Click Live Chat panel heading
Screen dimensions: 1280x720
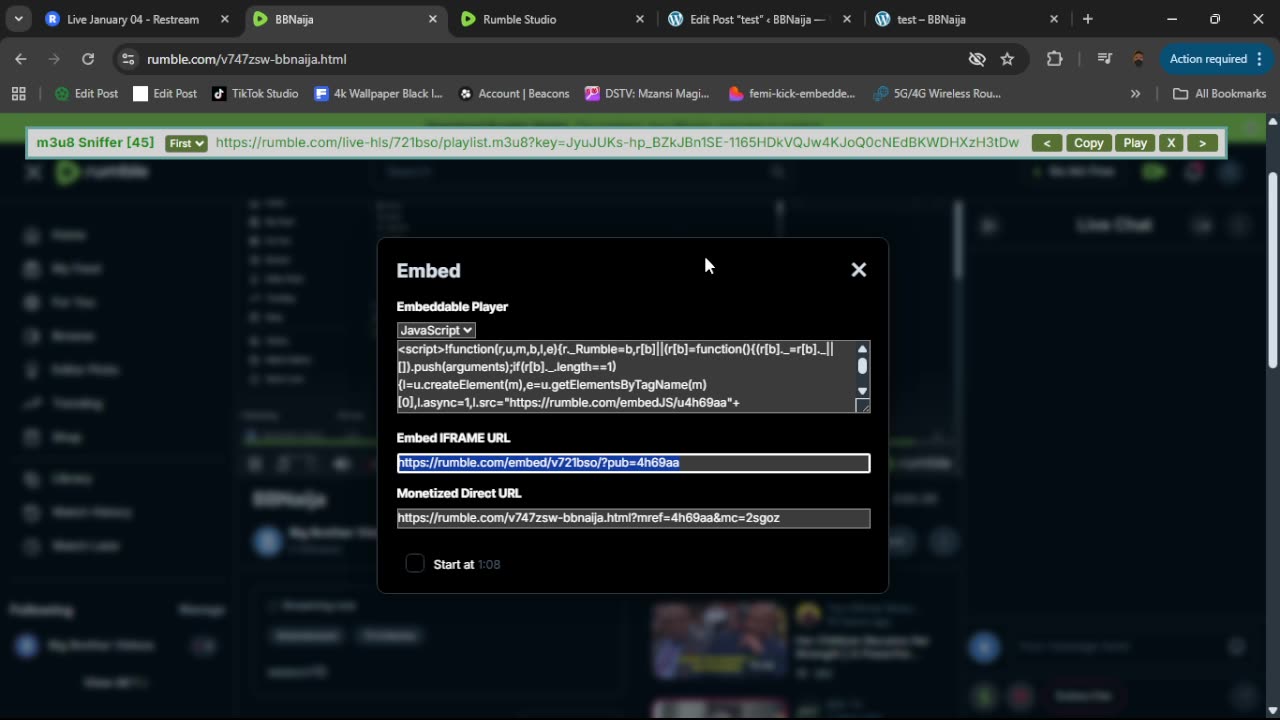1113,225
